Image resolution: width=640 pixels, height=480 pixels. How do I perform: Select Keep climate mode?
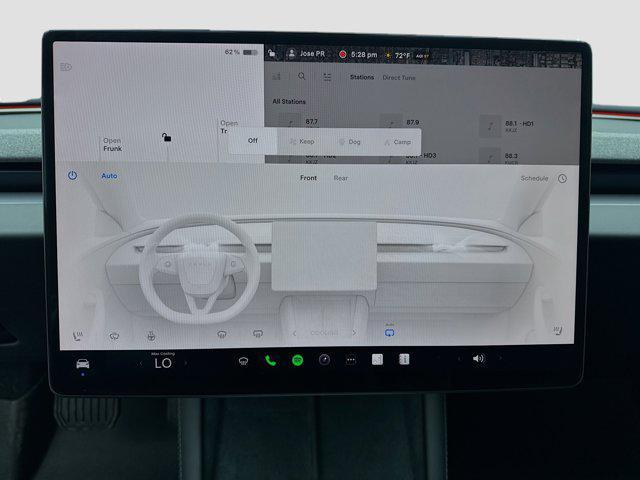pos(302,142)
